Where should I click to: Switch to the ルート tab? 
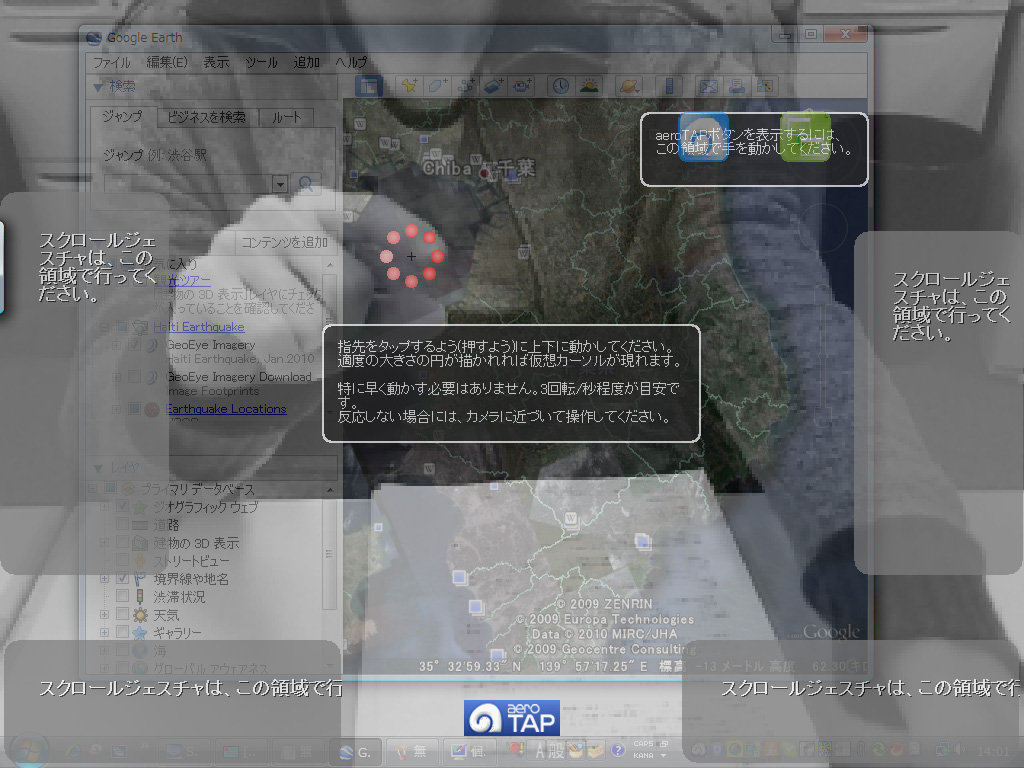pos(286,116)
